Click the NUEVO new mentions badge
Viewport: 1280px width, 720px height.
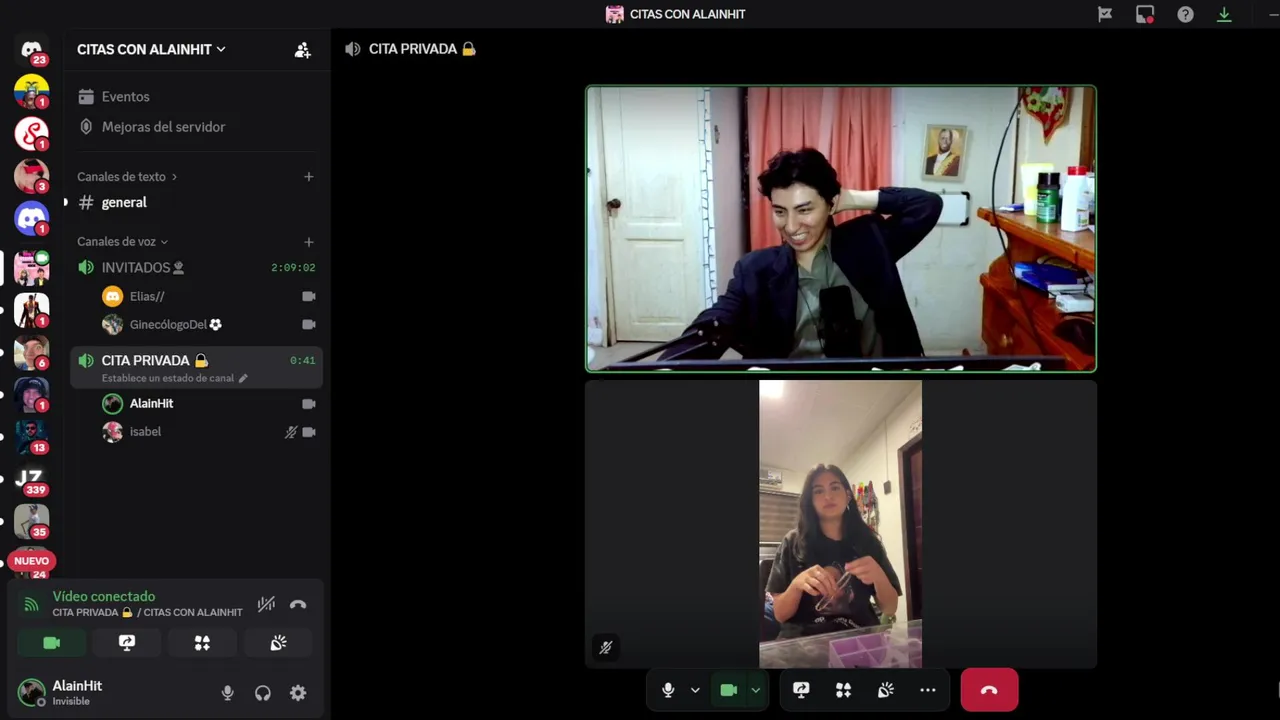tap(31, 561)
